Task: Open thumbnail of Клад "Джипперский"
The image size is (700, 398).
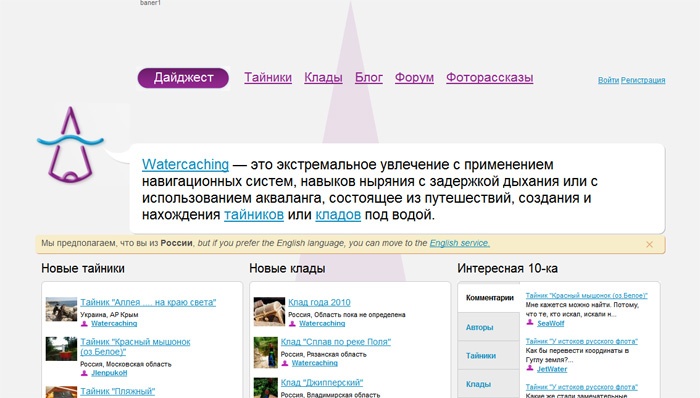Action: (x=266, y=388)
